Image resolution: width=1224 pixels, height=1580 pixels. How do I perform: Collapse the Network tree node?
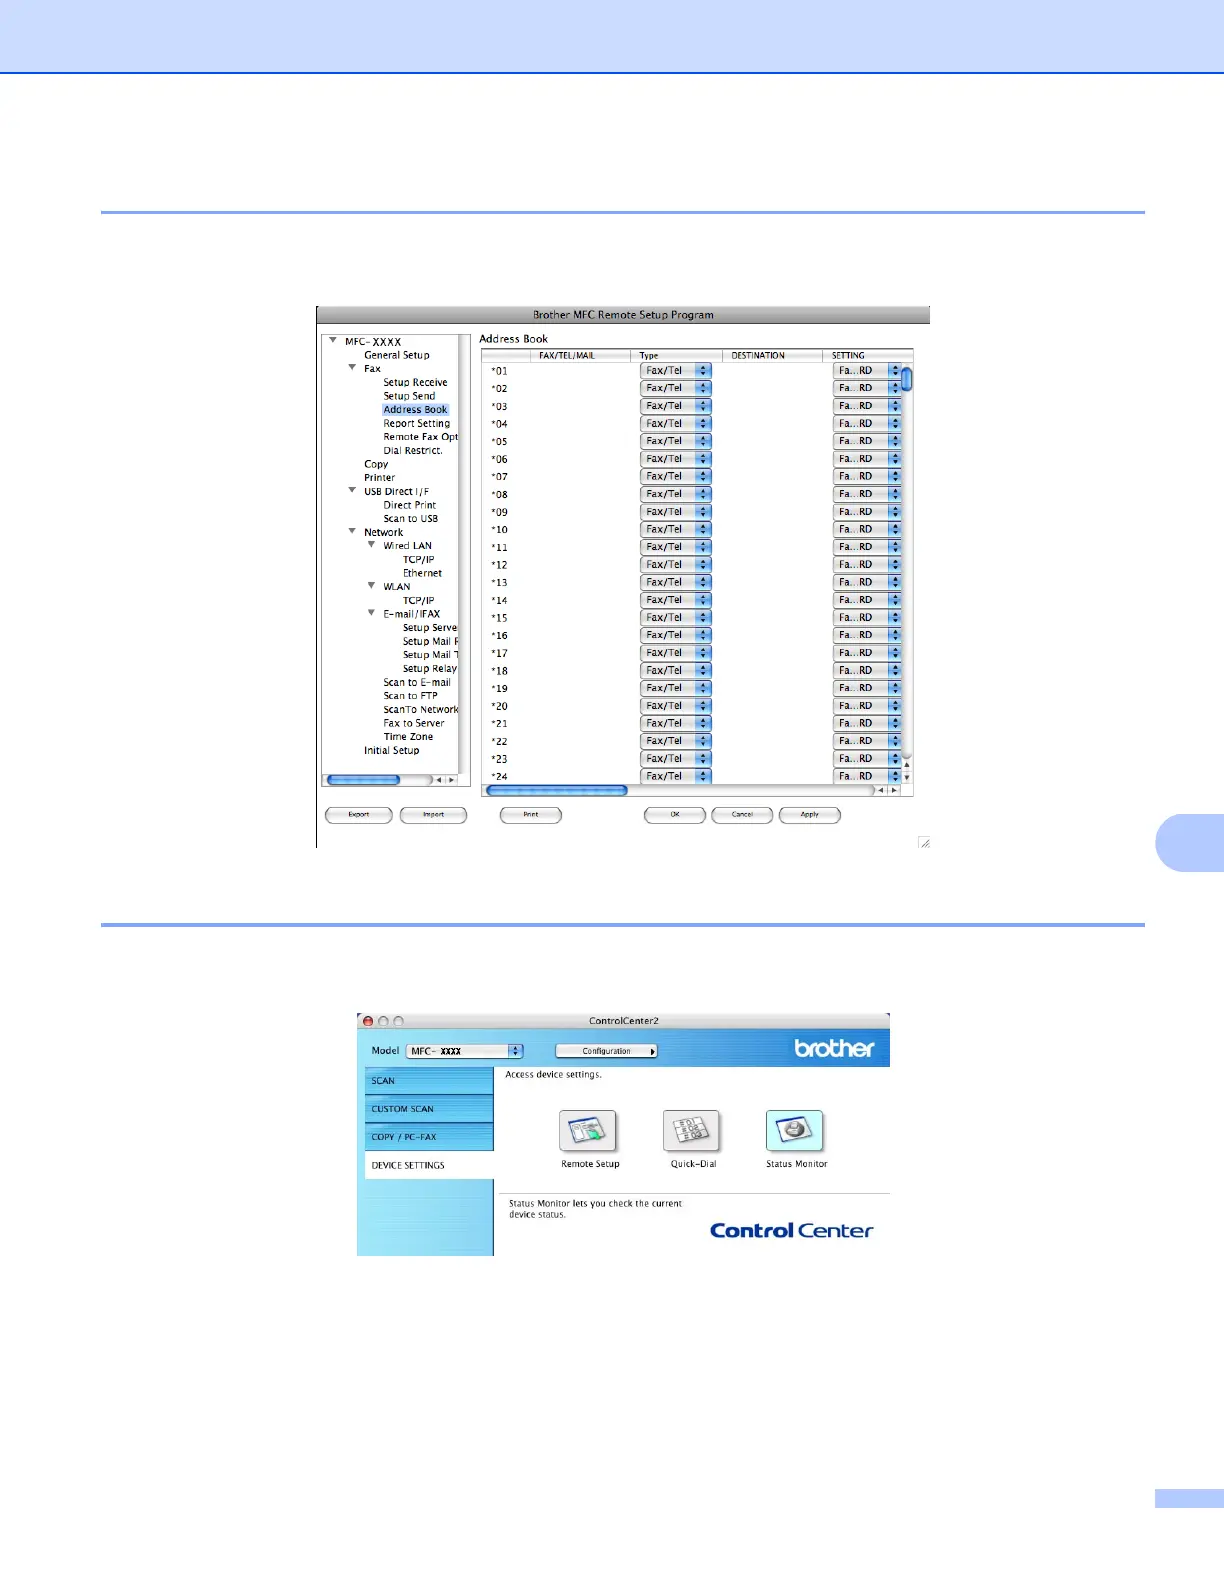pyautogui.click(x=352, y=532)
